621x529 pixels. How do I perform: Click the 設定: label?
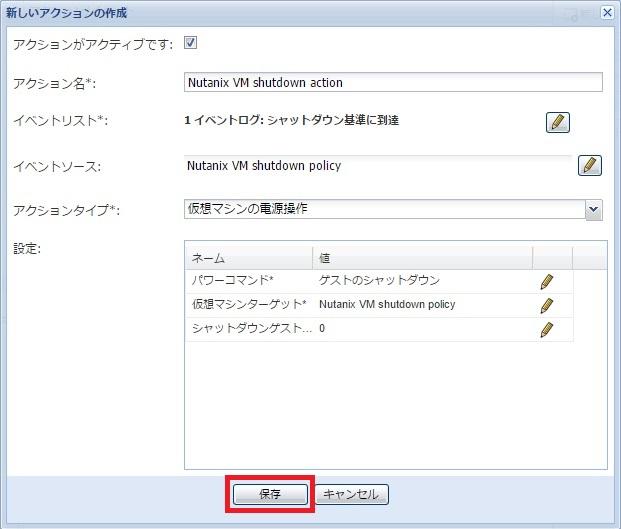[x=27, y=249]
